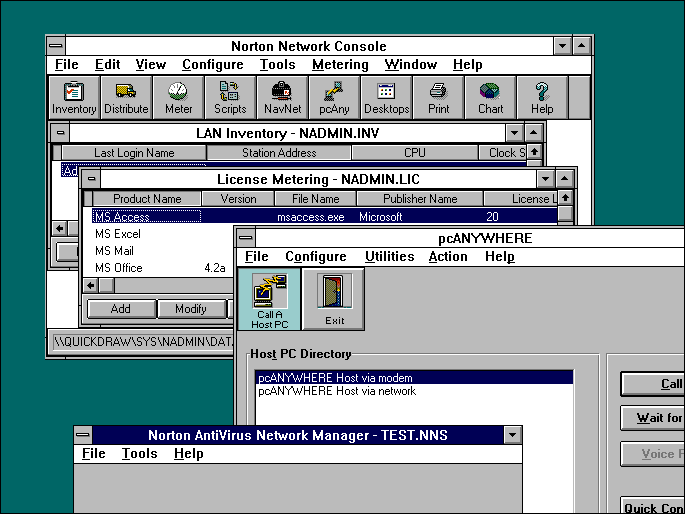685x514 pixels.
Task: Click the Quick Con button in pcANYWHERE
Action: [653, 506]
